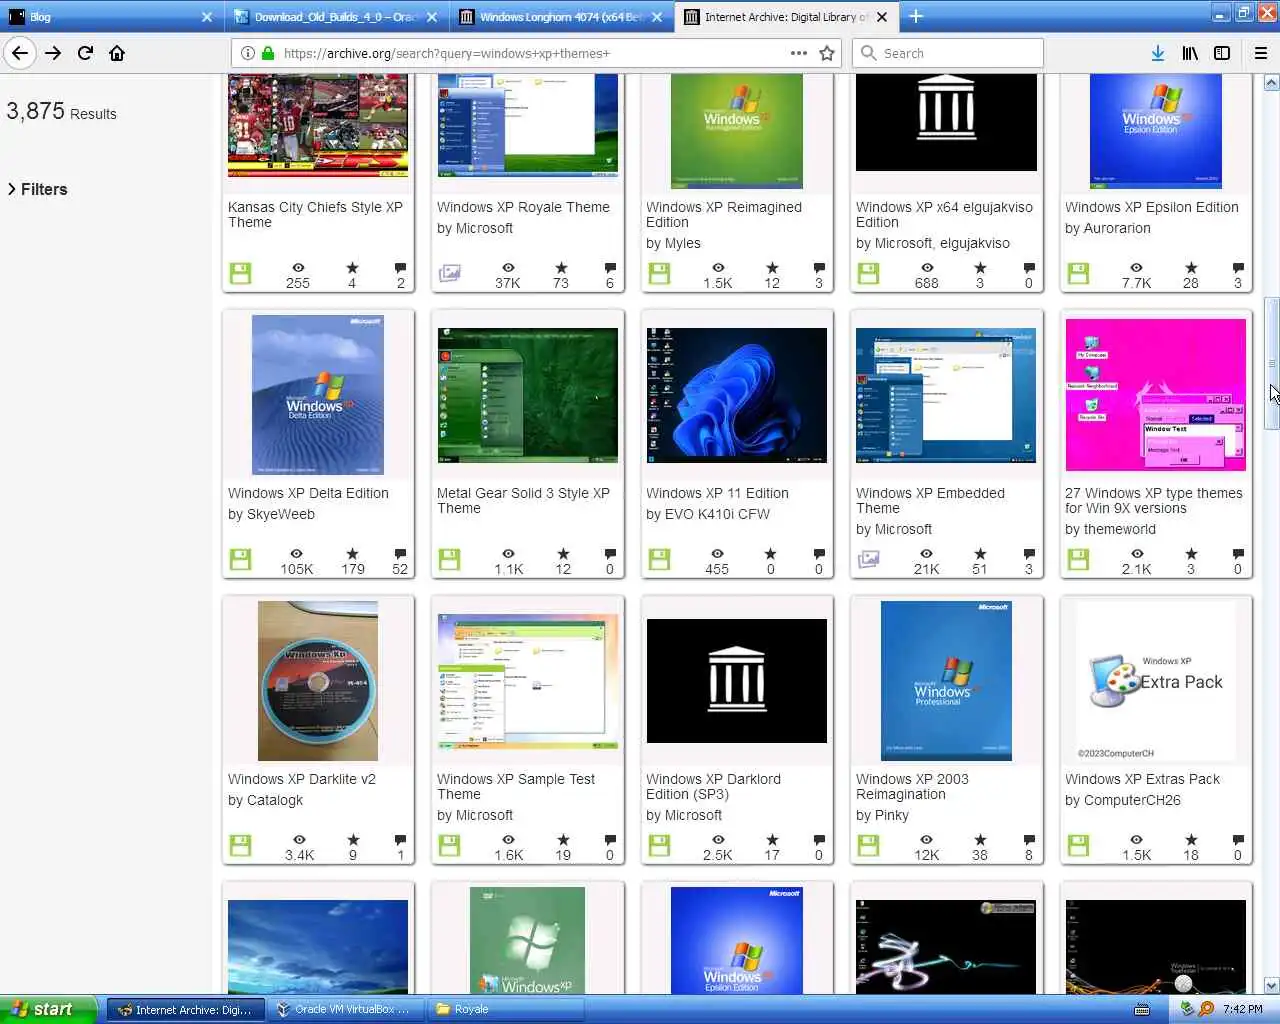The image size is (1280, 1024).
Task: Click the Windows XP Extras Pack thumbnail
Action: [x=1156, y=681]
